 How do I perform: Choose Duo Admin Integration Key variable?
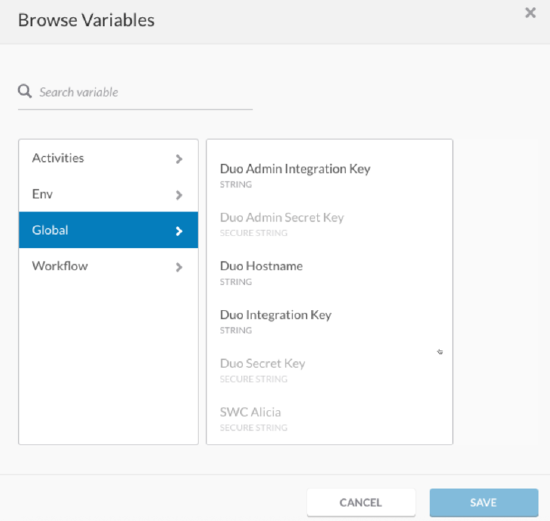(329, 175)
